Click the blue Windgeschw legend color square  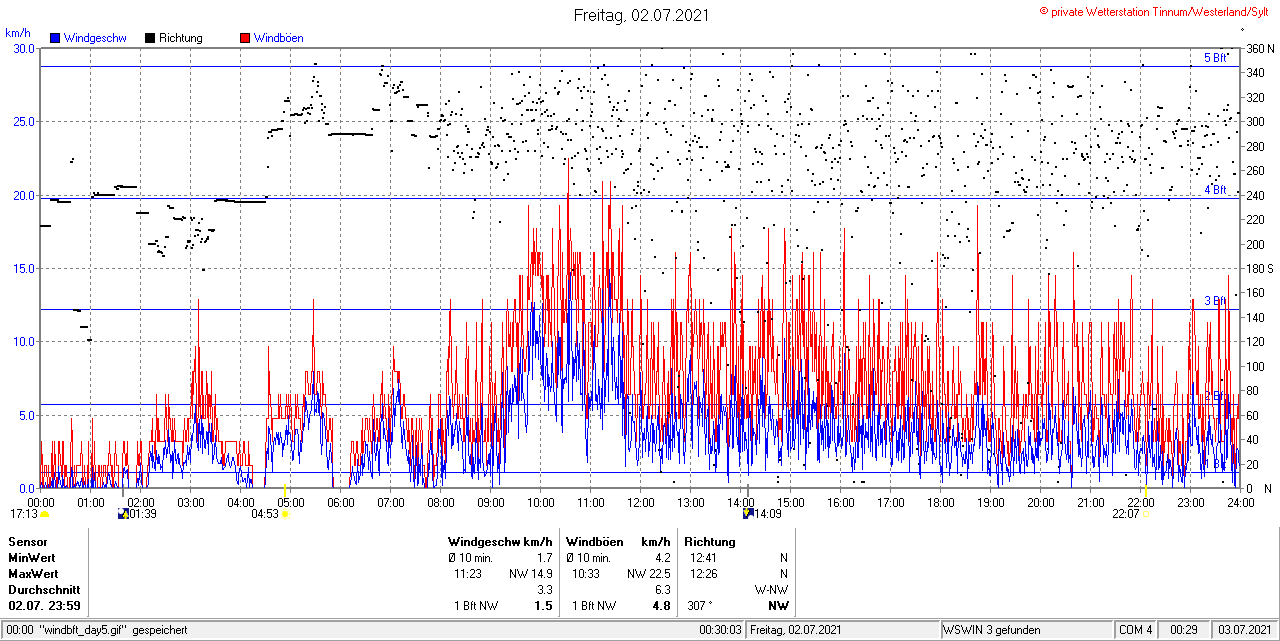(x=55, y=38)
